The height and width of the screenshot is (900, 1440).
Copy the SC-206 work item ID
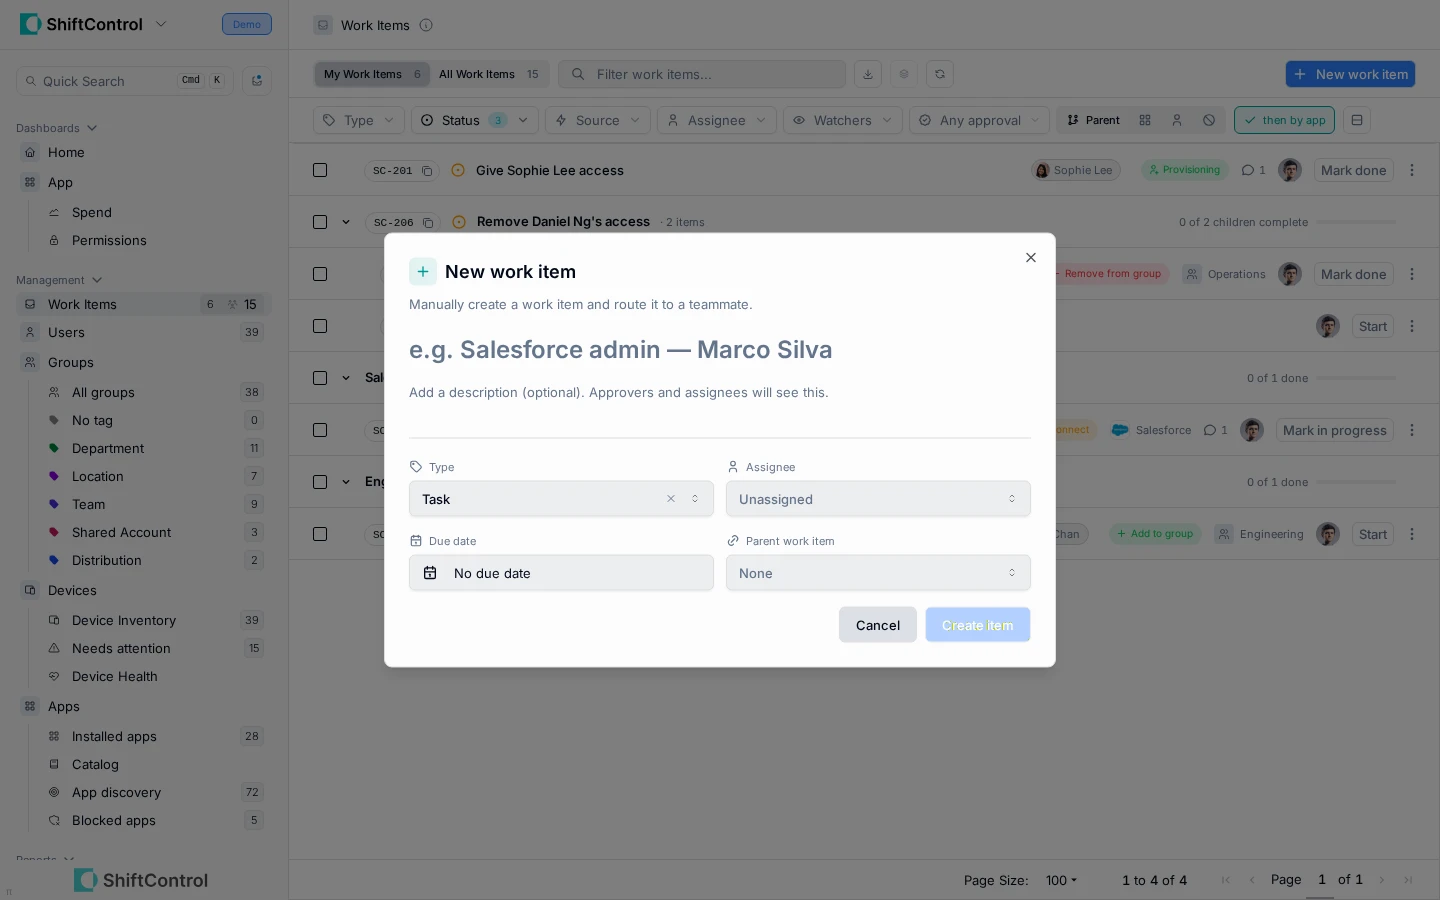click(428, 222)
